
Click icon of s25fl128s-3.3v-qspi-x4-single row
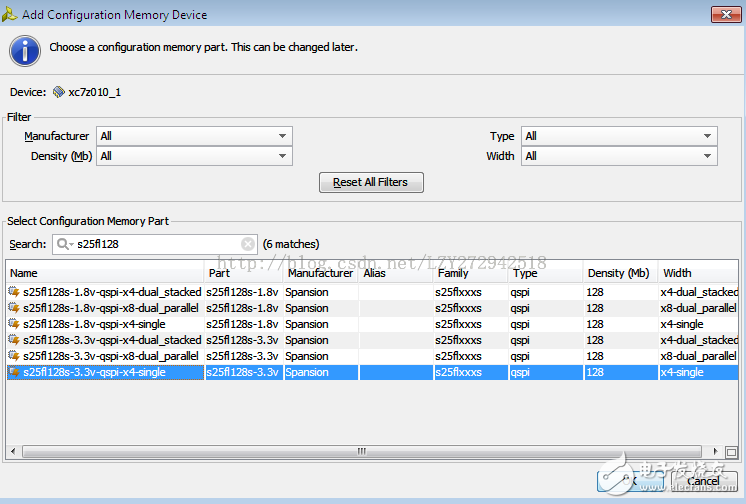[x=14, y=372]
